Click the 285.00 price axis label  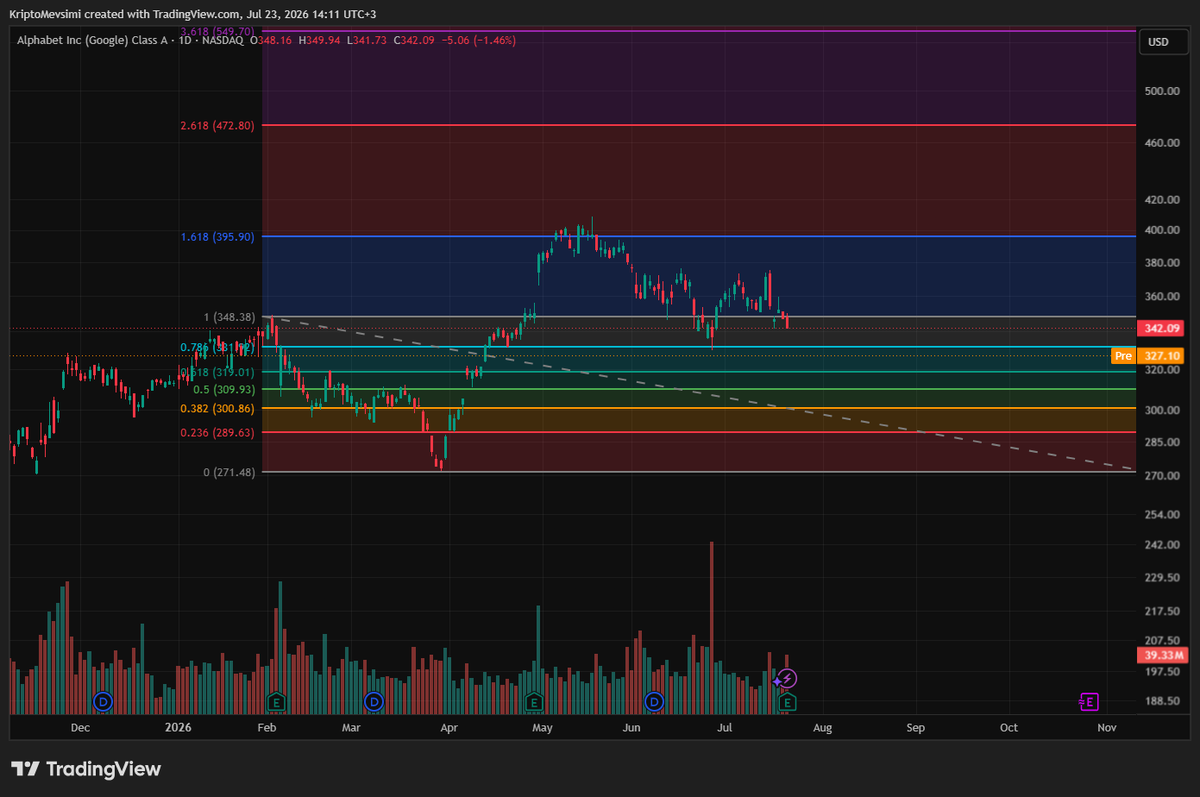pos(1162,442)
